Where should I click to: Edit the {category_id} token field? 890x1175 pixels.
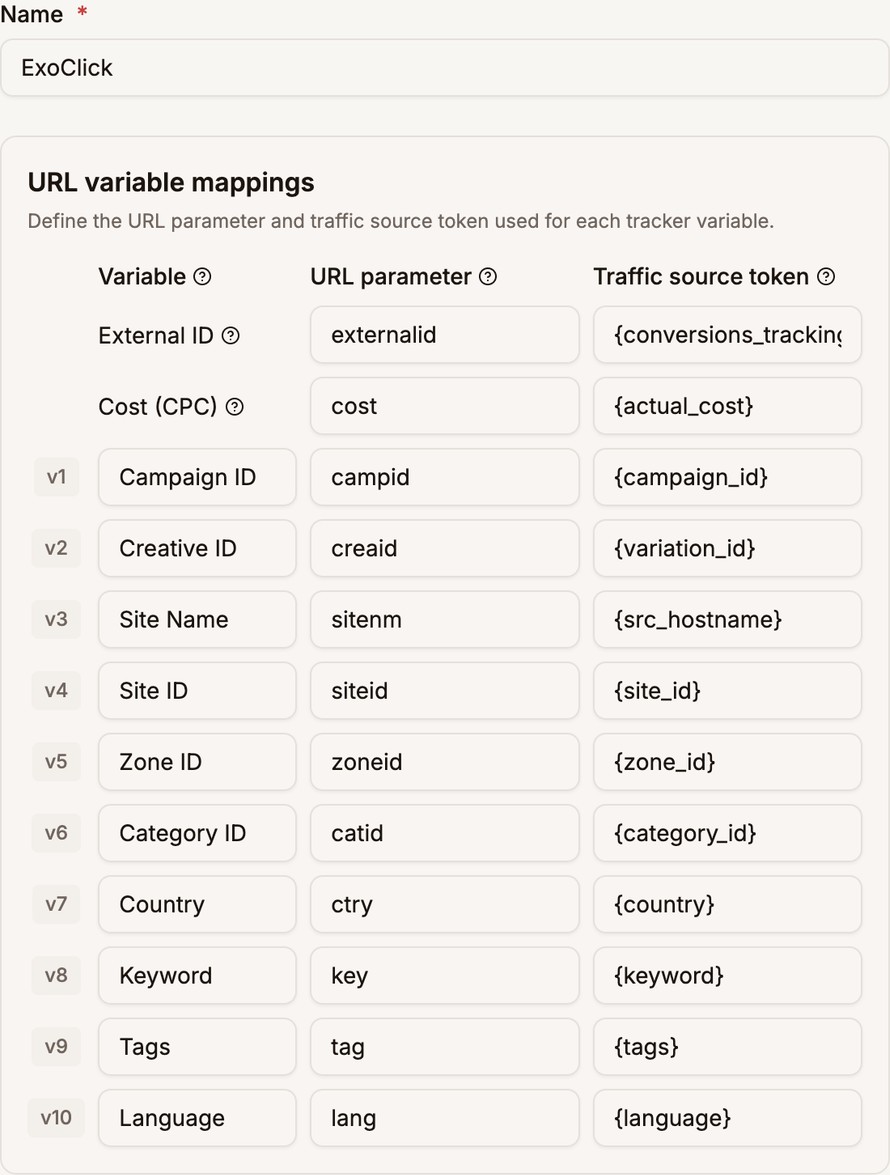[x=727, y=833]
